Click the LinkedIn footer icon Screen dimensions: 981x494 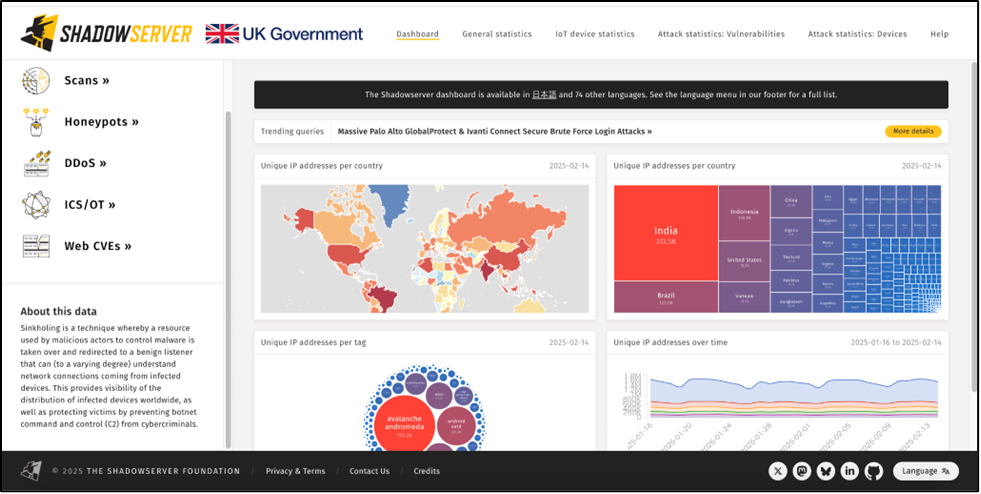pyautogui.click(x=849, y=471)
